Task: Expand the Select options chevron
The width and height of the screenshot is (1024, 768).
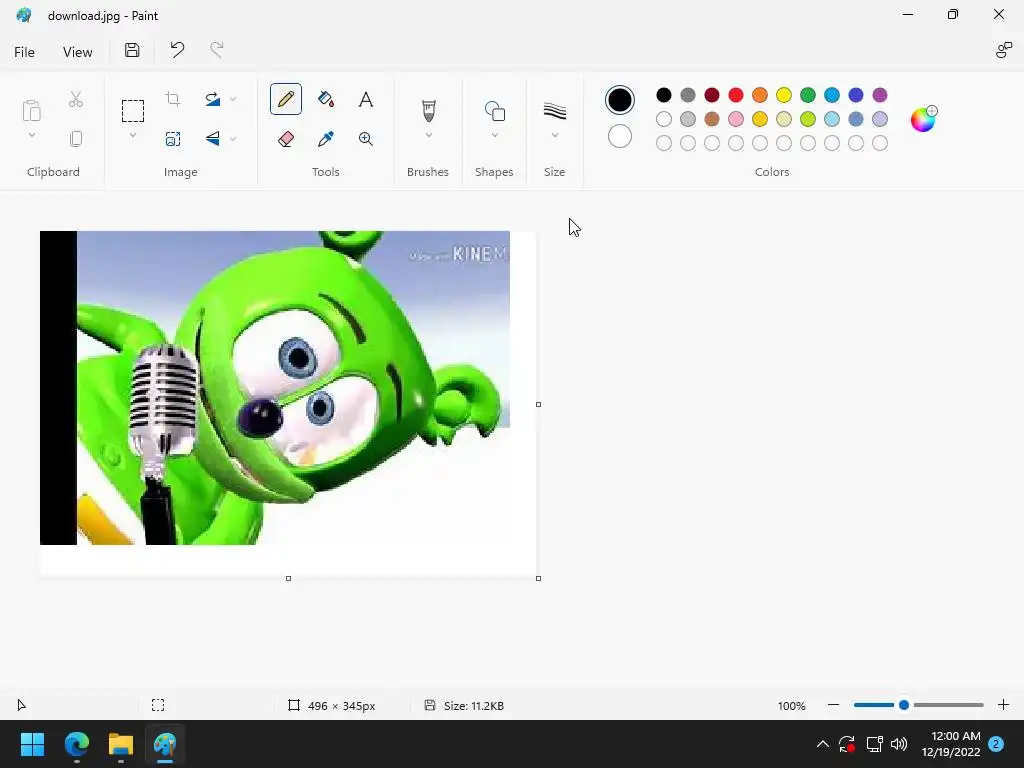Action: tap(133, 135)
